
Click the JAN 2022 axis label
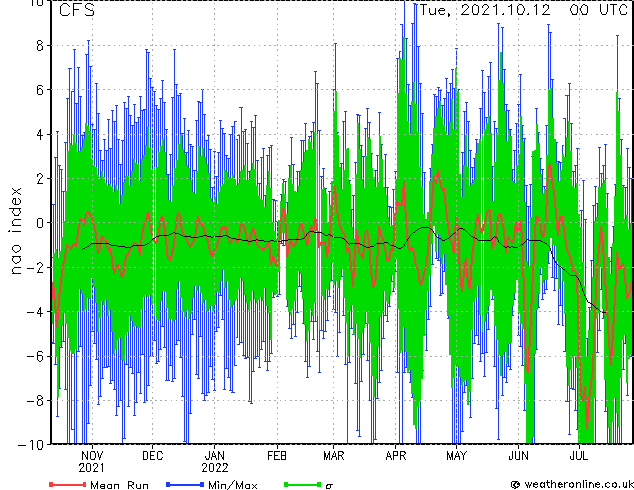(215, 462)
